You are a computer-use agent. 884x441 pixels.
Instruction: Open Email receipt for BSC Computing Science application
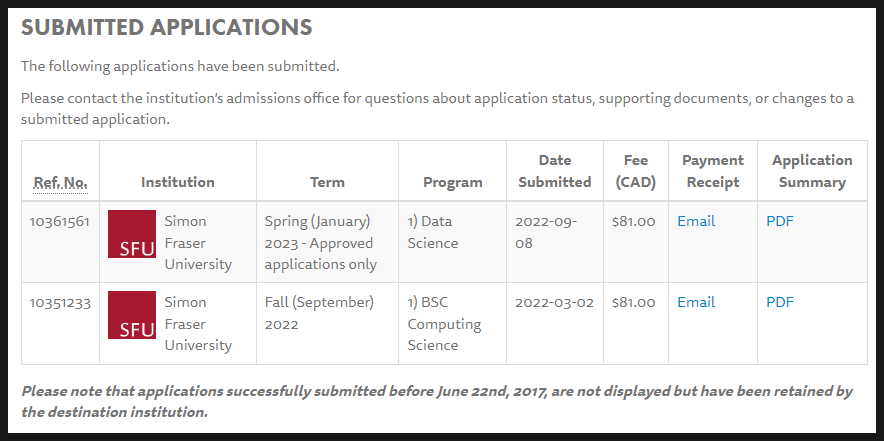point(696,302)
